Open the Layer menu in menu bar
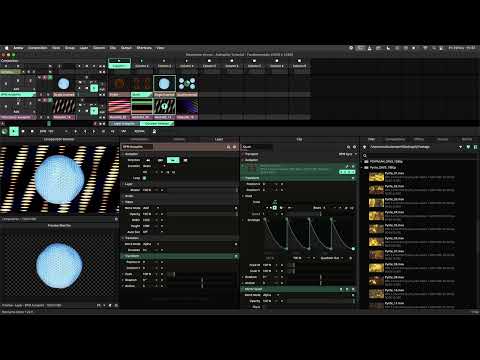The width and height of the screenshot is (480, 360). [x=84, y=48]
